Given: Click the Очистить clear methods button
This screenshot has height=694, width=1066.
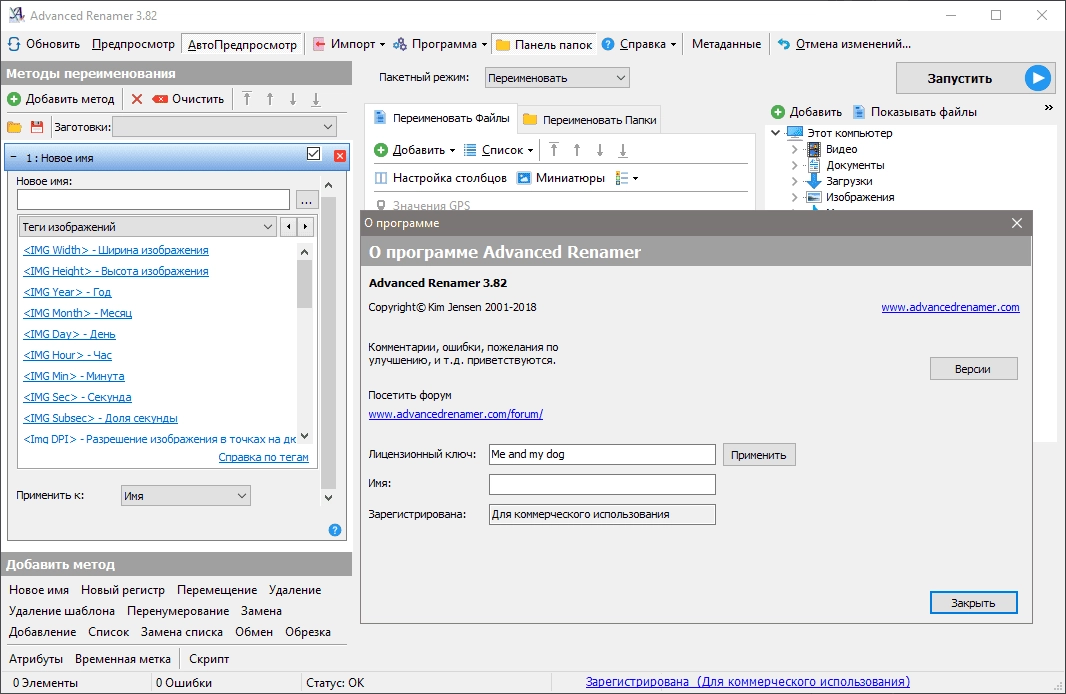Looking at the screenshot, I should click(189, 99).
